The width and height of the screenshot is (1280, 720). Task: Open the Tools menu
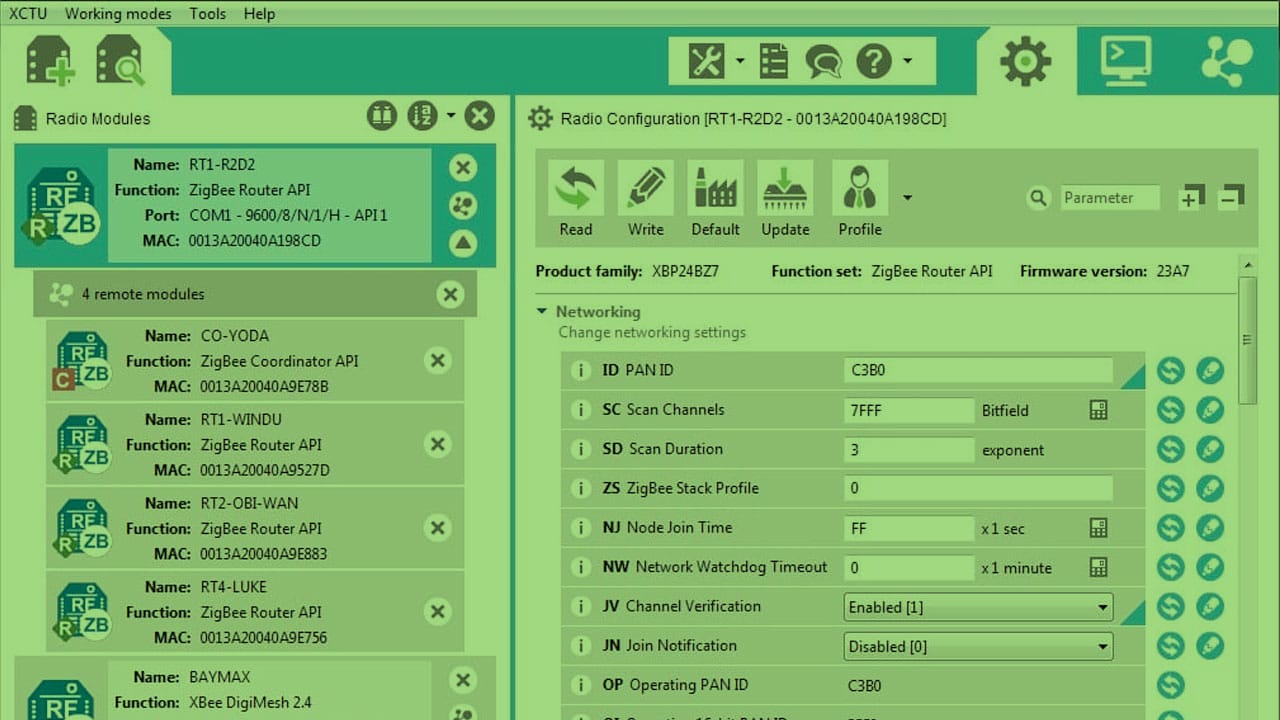(x=207, y=14)
